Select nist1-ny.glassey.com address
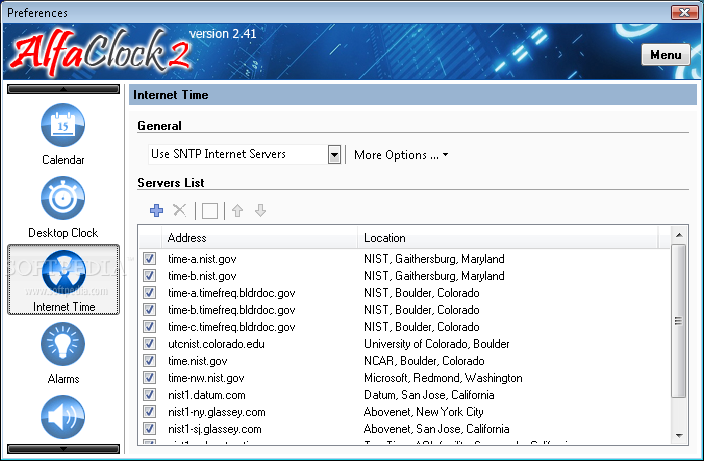 click(217, 412)
